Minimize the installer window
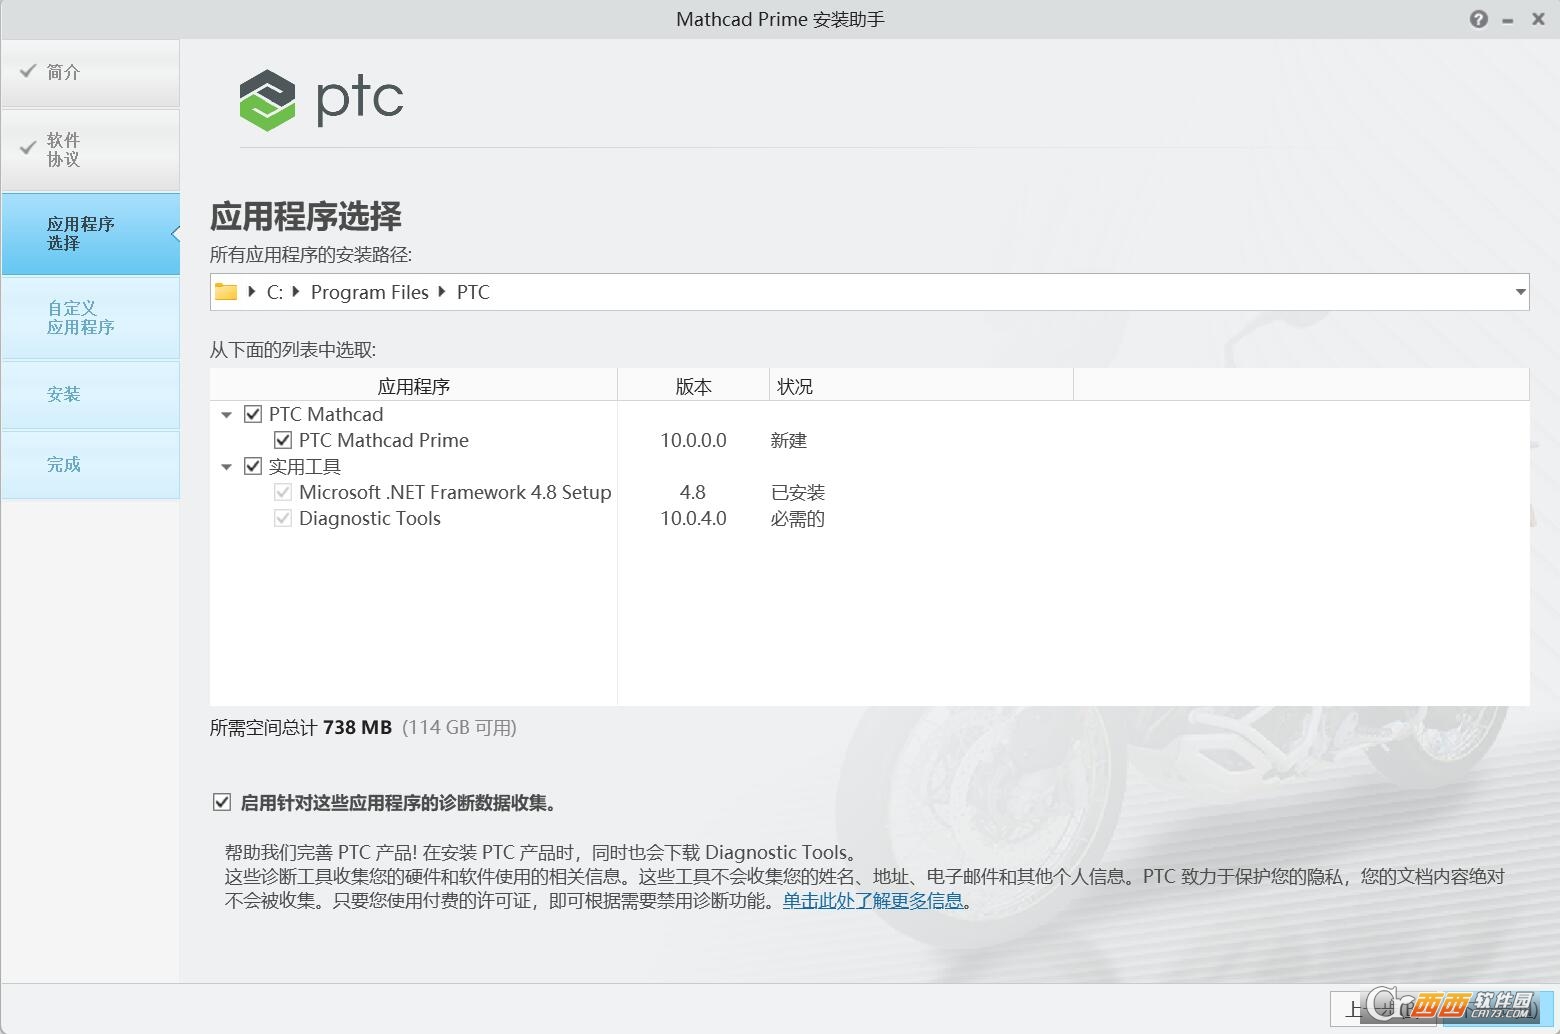Viewport: 1560px width, 1034px height. tap(1508, 20)
